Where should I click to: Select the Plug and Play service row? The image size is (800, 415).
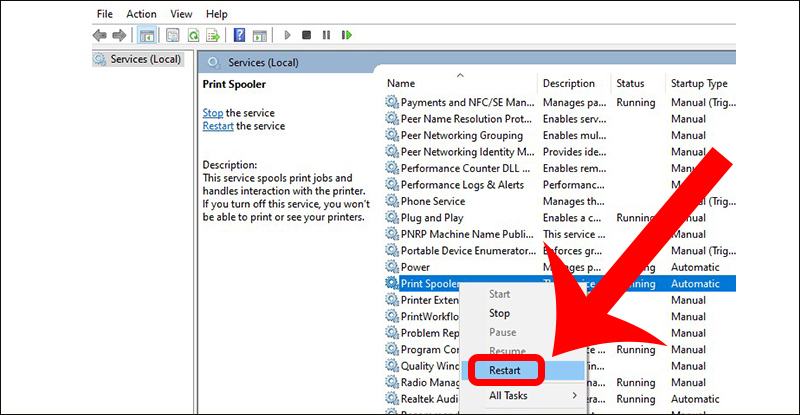point(560,218)
